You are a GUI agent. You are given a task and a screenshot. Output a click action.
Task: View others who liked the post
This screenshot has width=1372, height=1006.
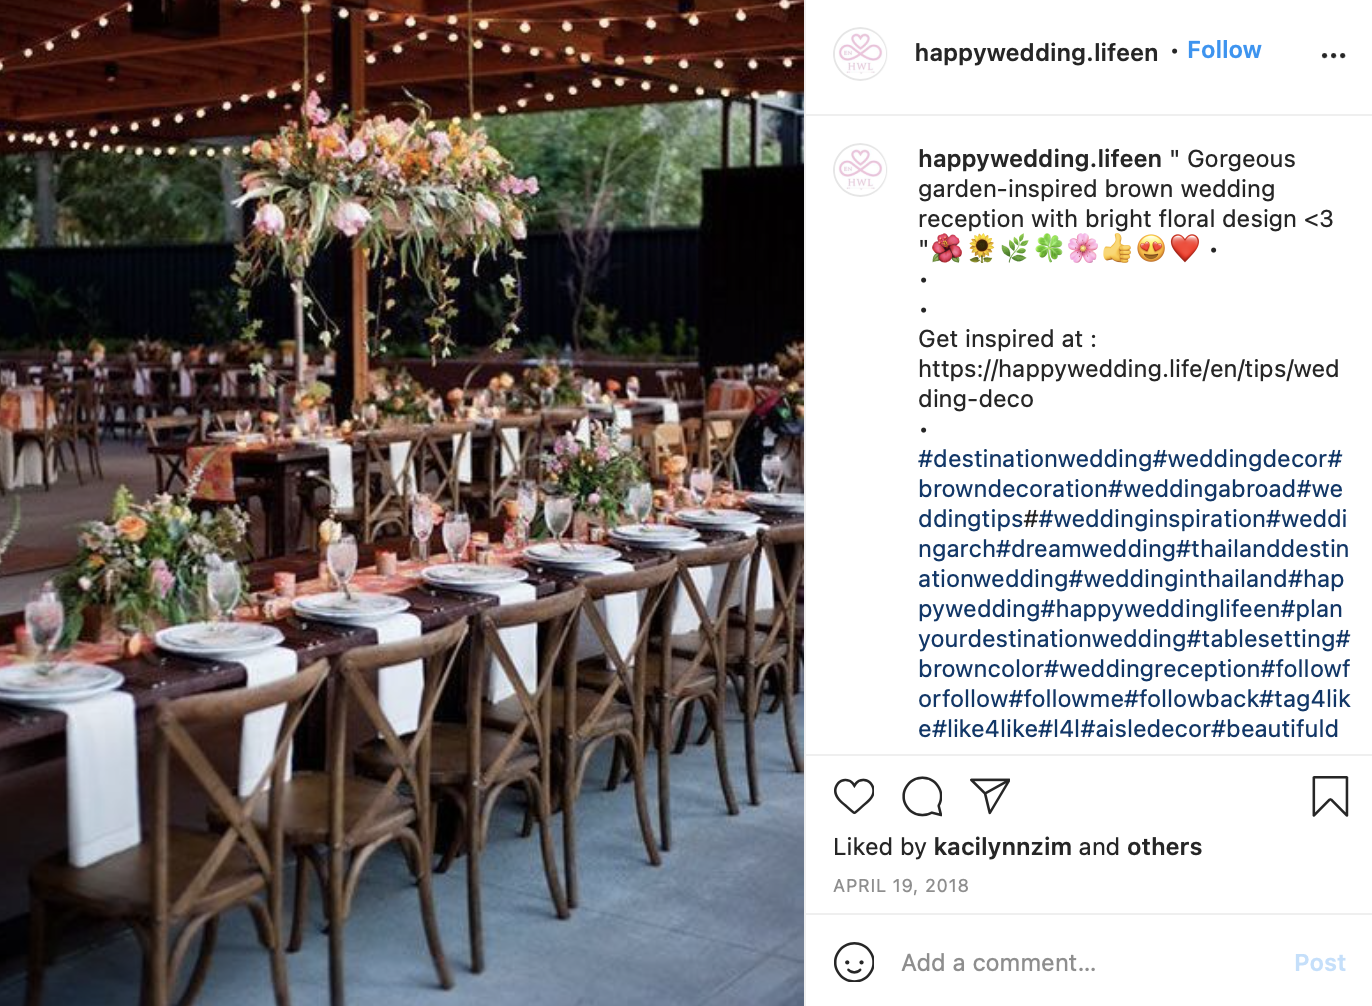coord(1164,847)
